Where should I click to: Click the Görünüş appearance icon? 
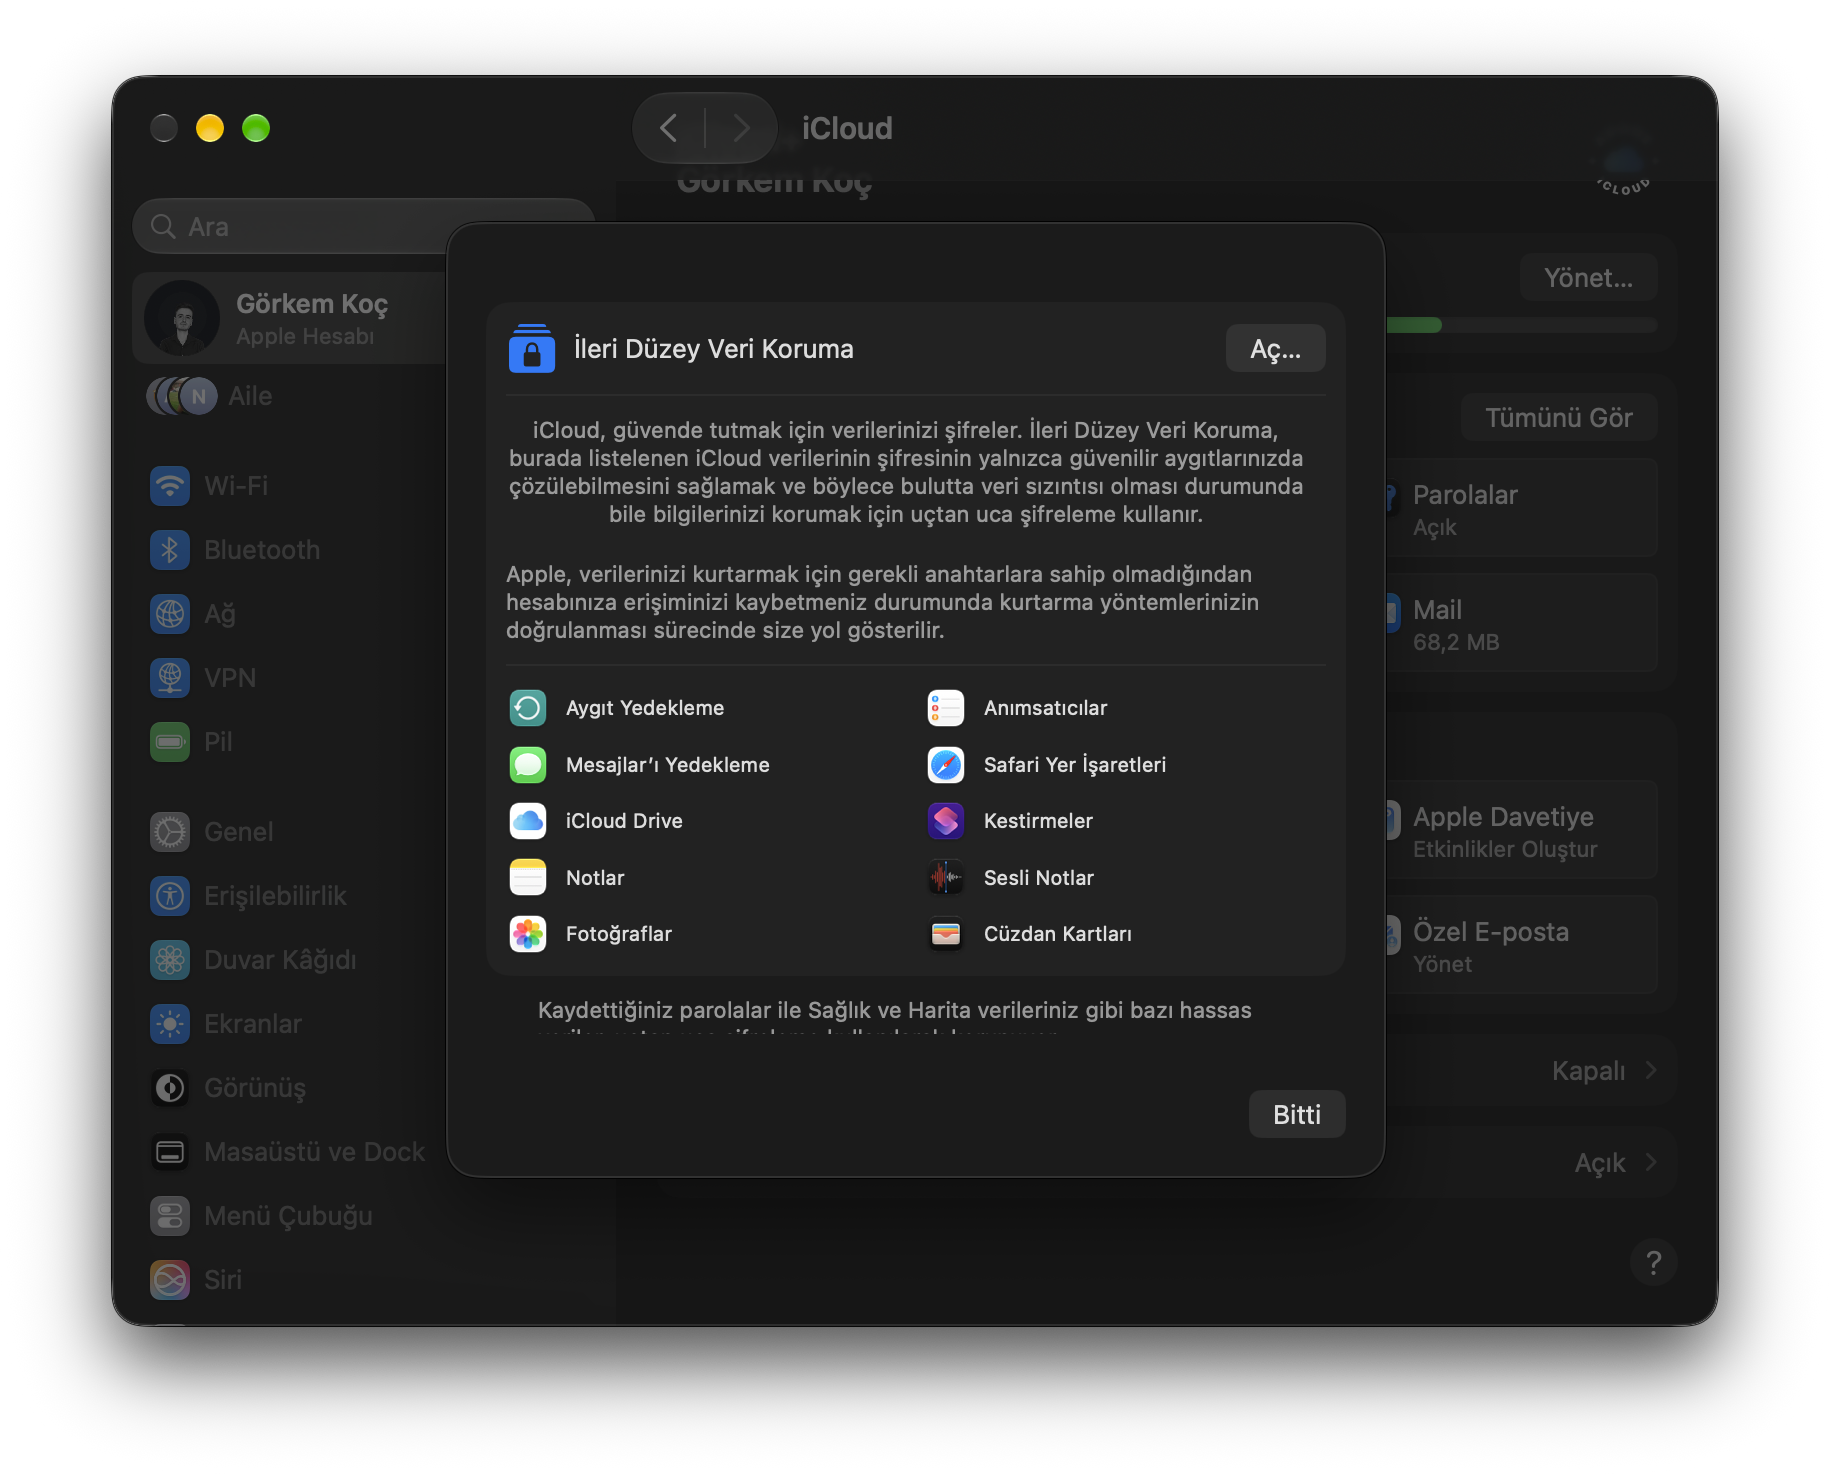tap(170, 1088)
